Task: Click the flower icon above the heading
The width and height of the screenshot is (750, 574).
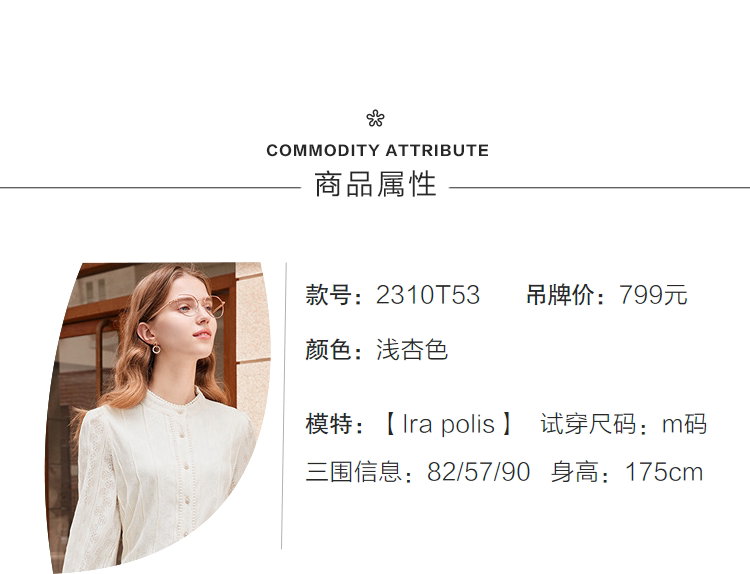Action: [375, 119]
